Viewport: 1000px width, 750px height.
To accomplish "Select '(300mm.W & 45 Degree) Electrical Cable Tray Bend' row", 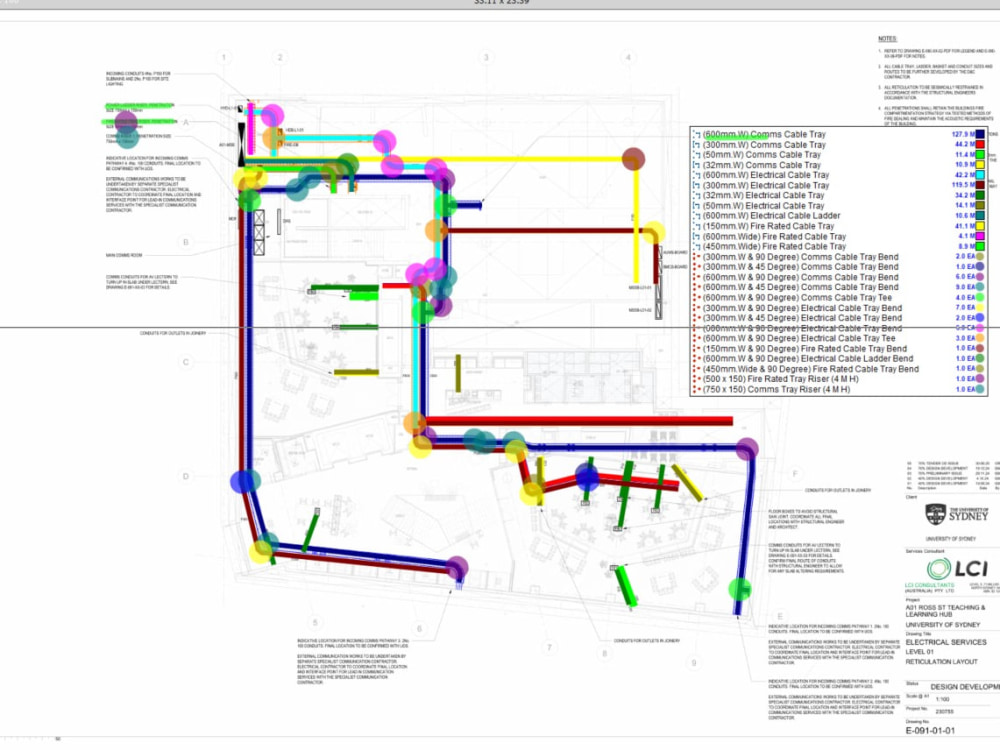I will point(839,318).
